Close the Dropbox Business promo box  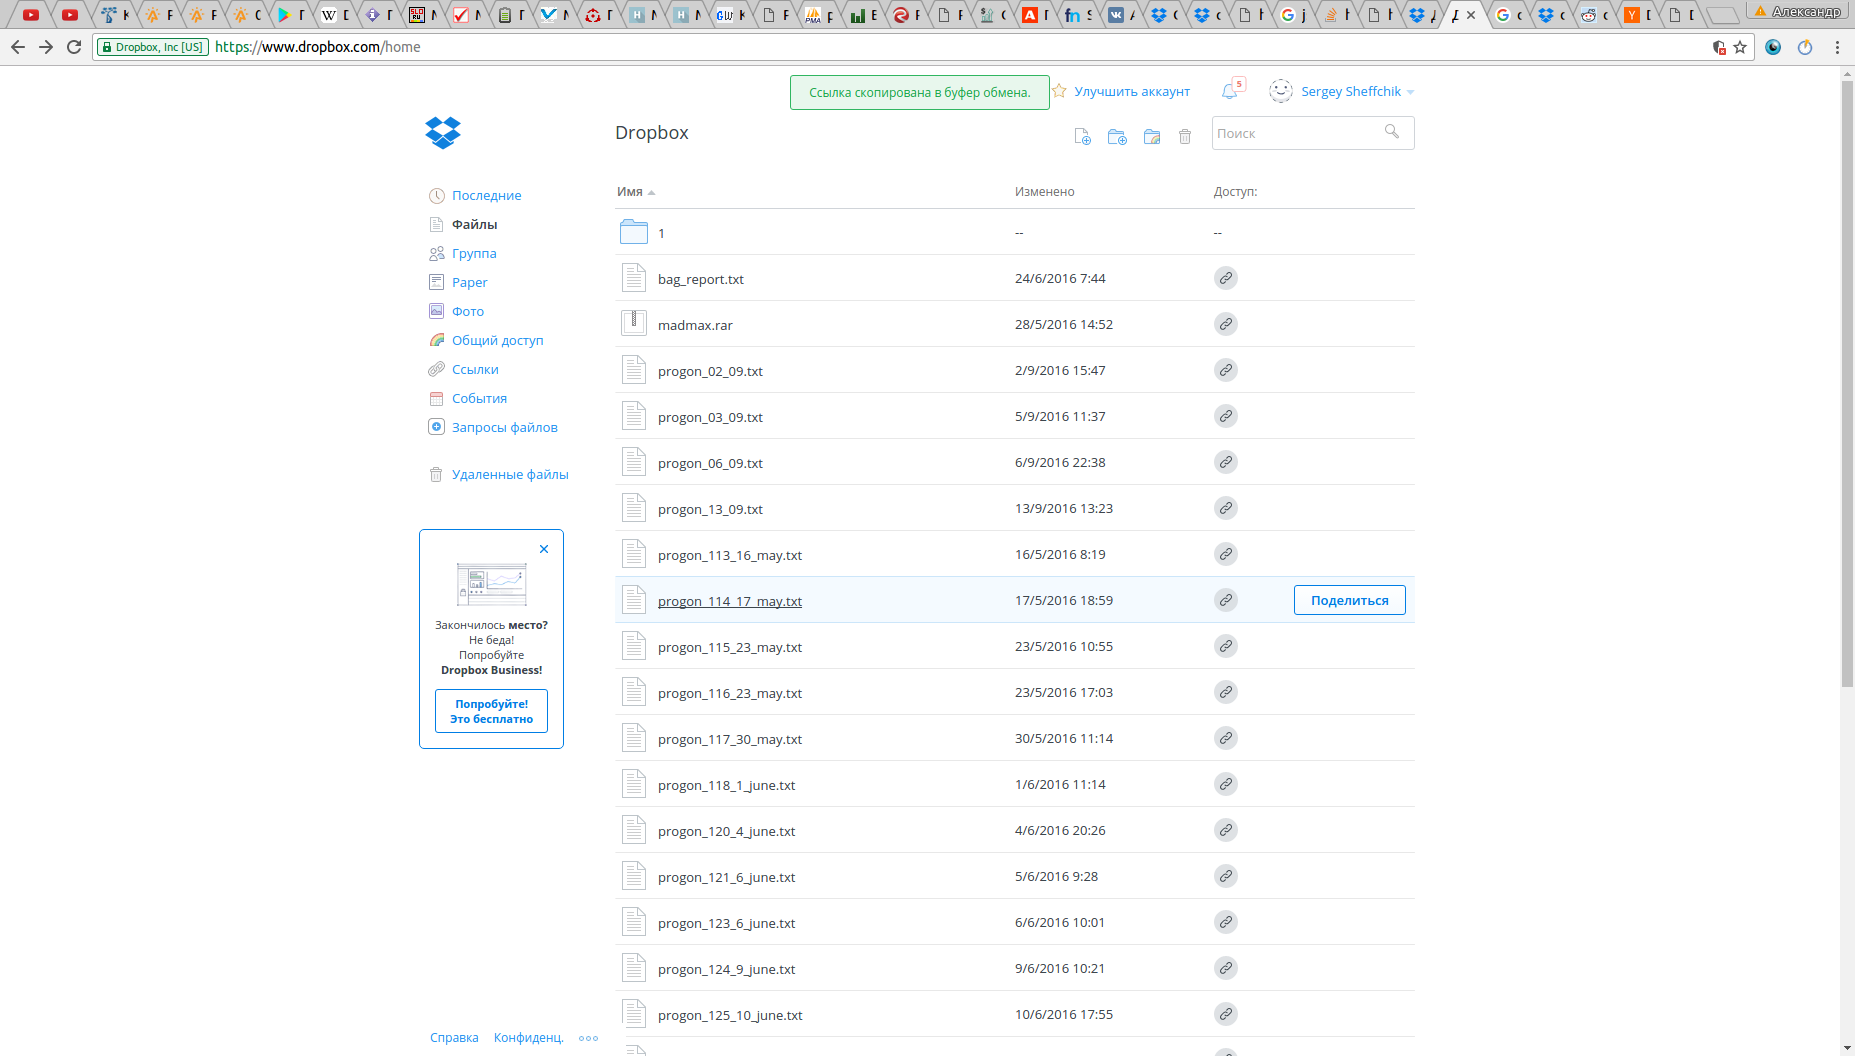point(544,549)
